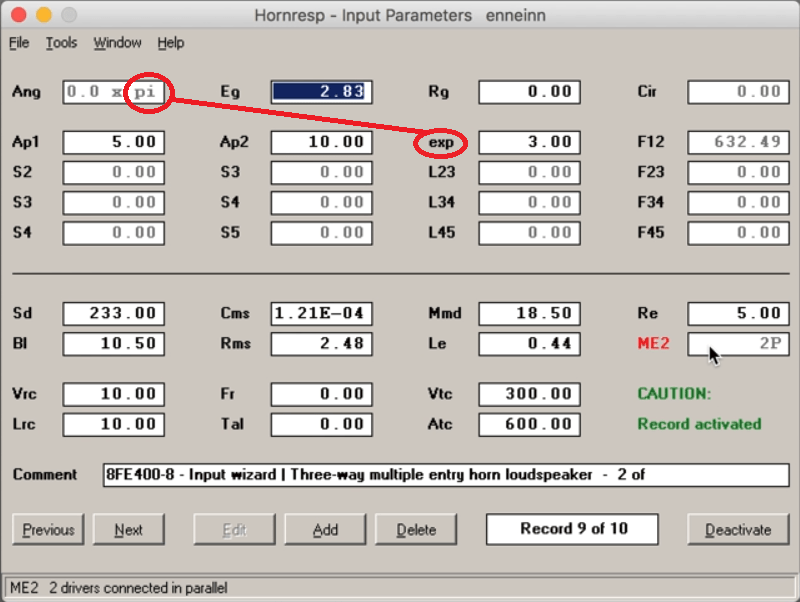Edit the Sd value 233.00

point(114,313)
